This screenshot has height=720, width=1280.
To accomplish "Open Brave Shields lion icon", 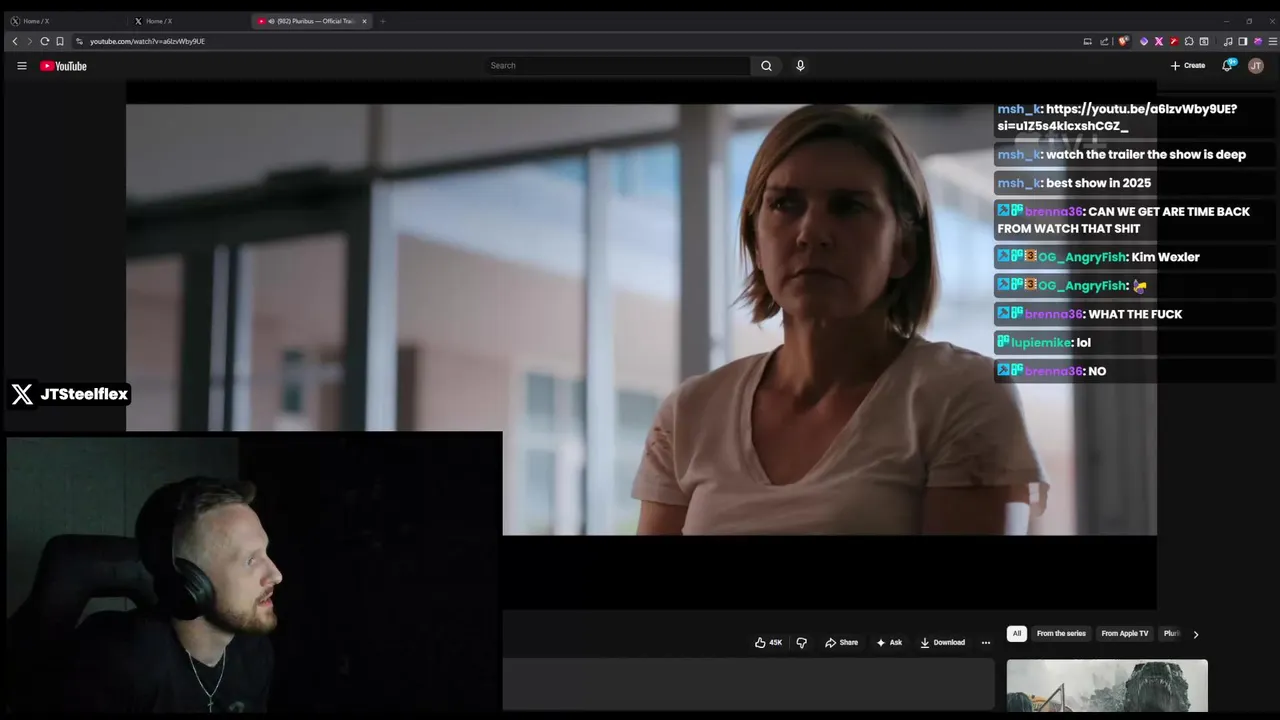I will click(1123, 41).
